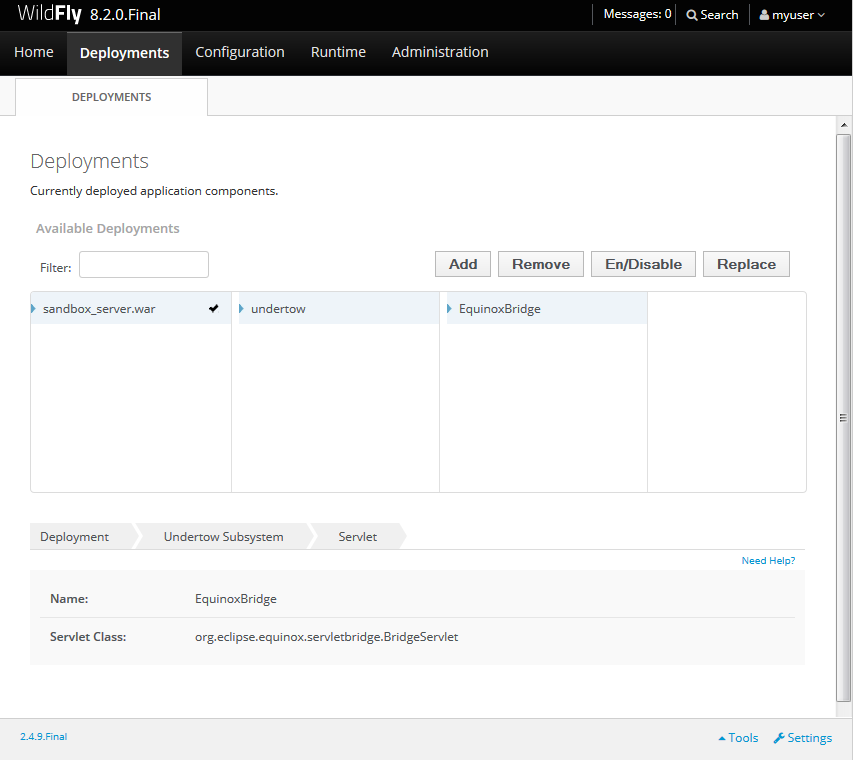Open the Need Help? link
853x760 pixels.
(x=768, y=560)
